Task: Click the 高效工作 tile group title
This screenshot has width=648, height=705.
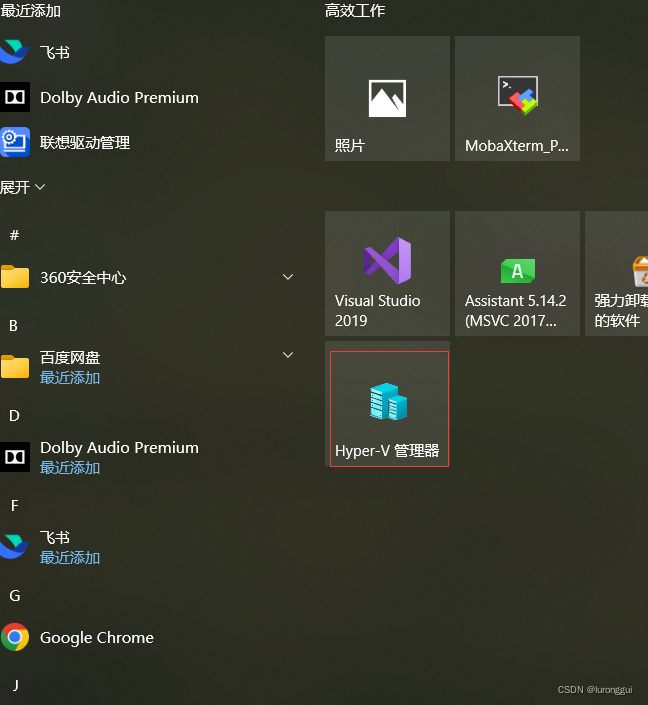Action: click(355, 11)
